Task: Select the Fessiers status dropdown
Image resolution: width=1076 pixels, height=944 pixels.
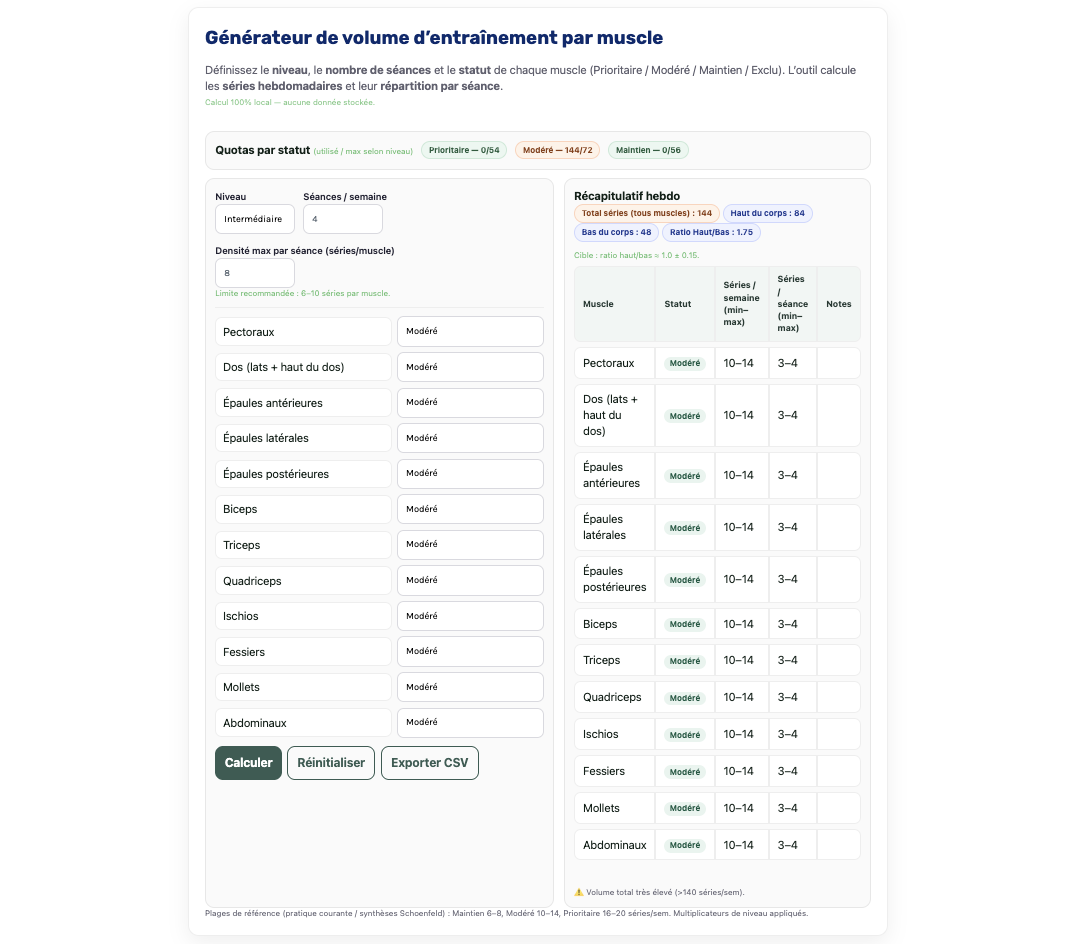Action: (470, 651)
